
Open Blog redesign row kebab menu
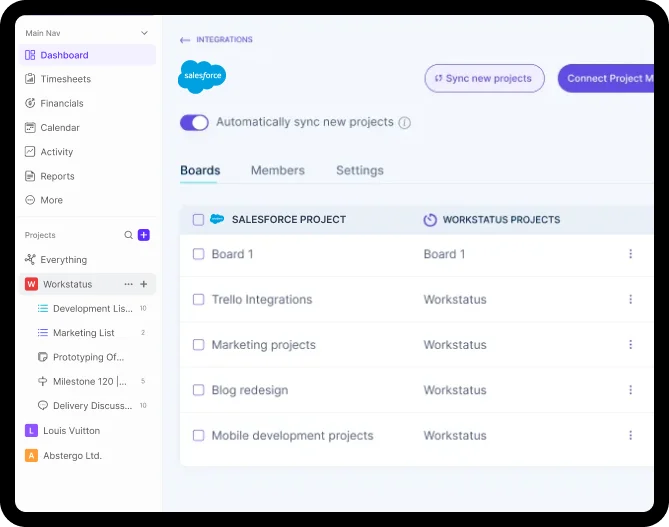[x=631, y=390]
